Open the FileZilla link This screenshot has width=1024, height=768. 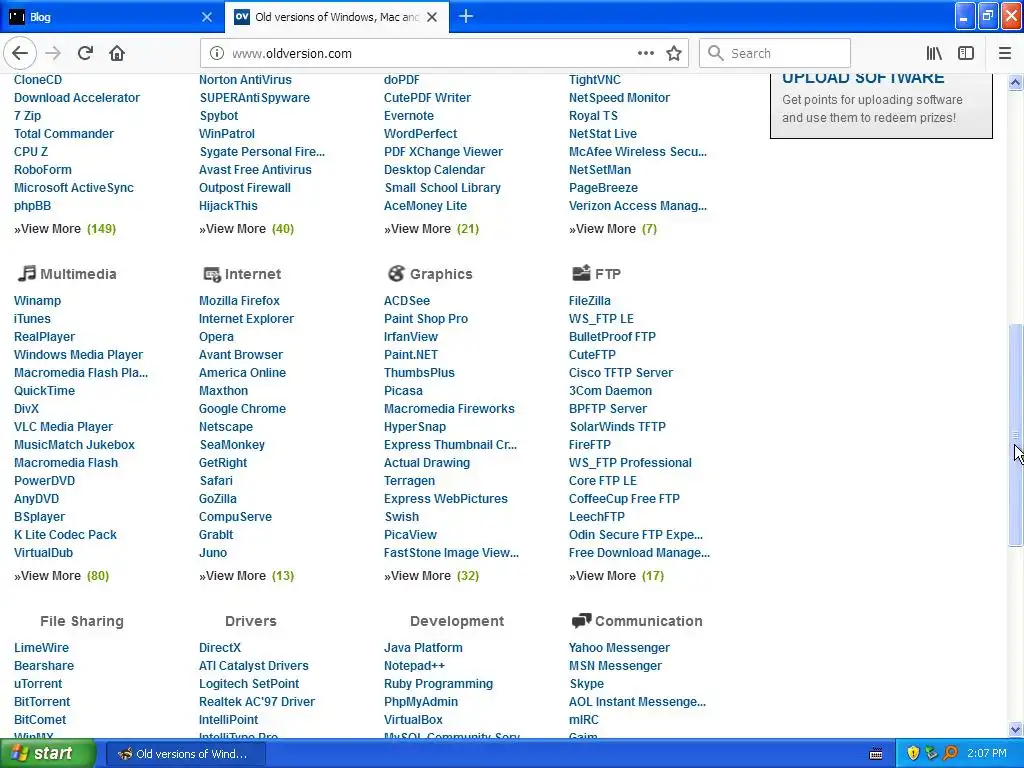coord(590,300)
